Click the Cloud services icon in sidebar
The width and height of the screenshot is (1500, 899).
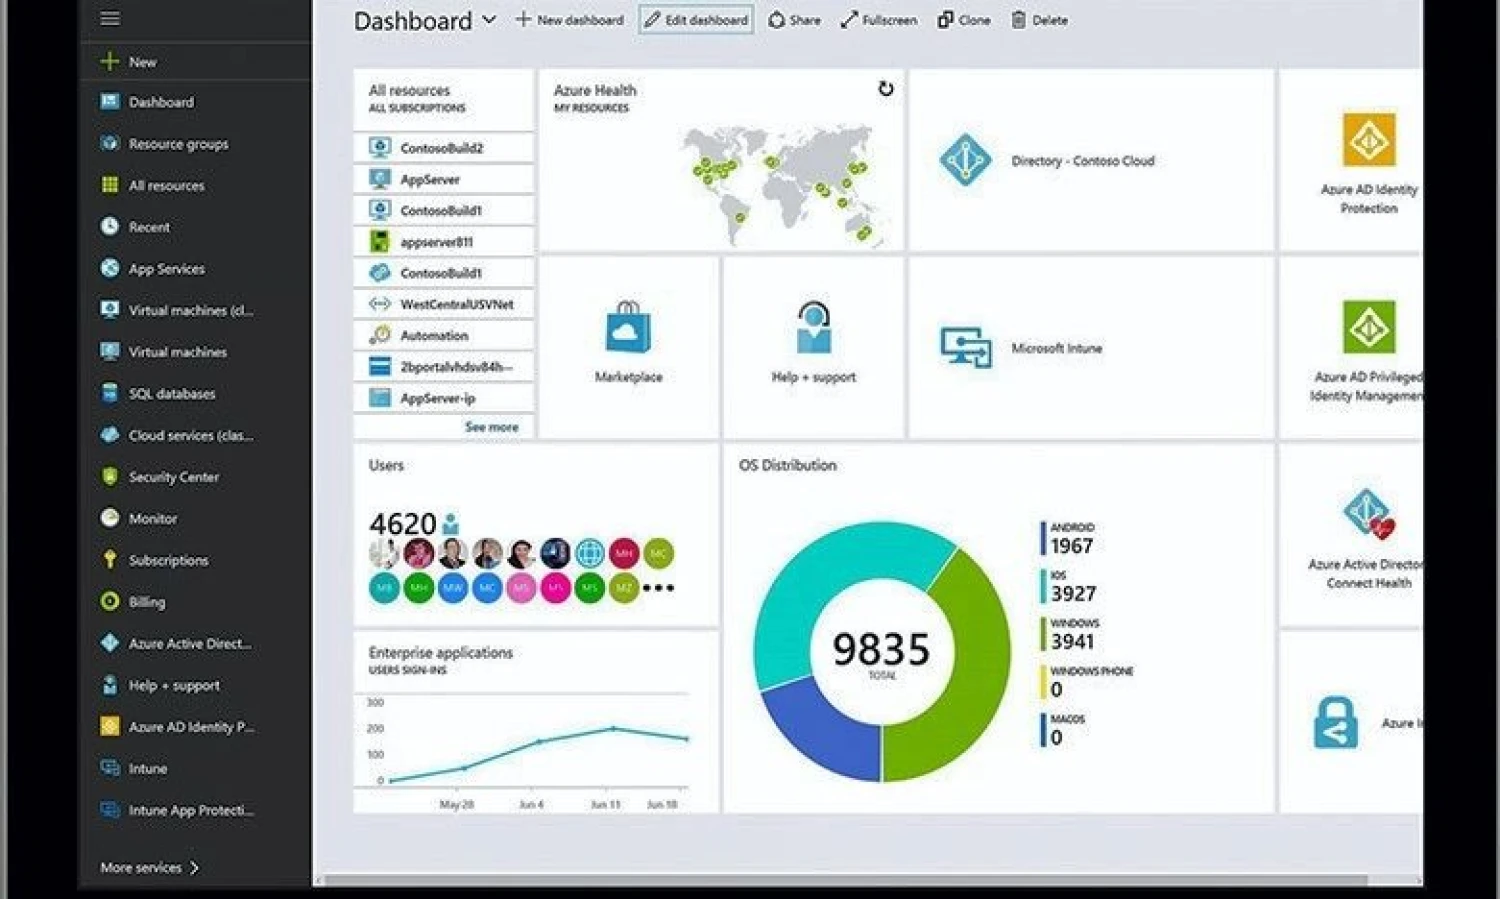tap(110, 435)
